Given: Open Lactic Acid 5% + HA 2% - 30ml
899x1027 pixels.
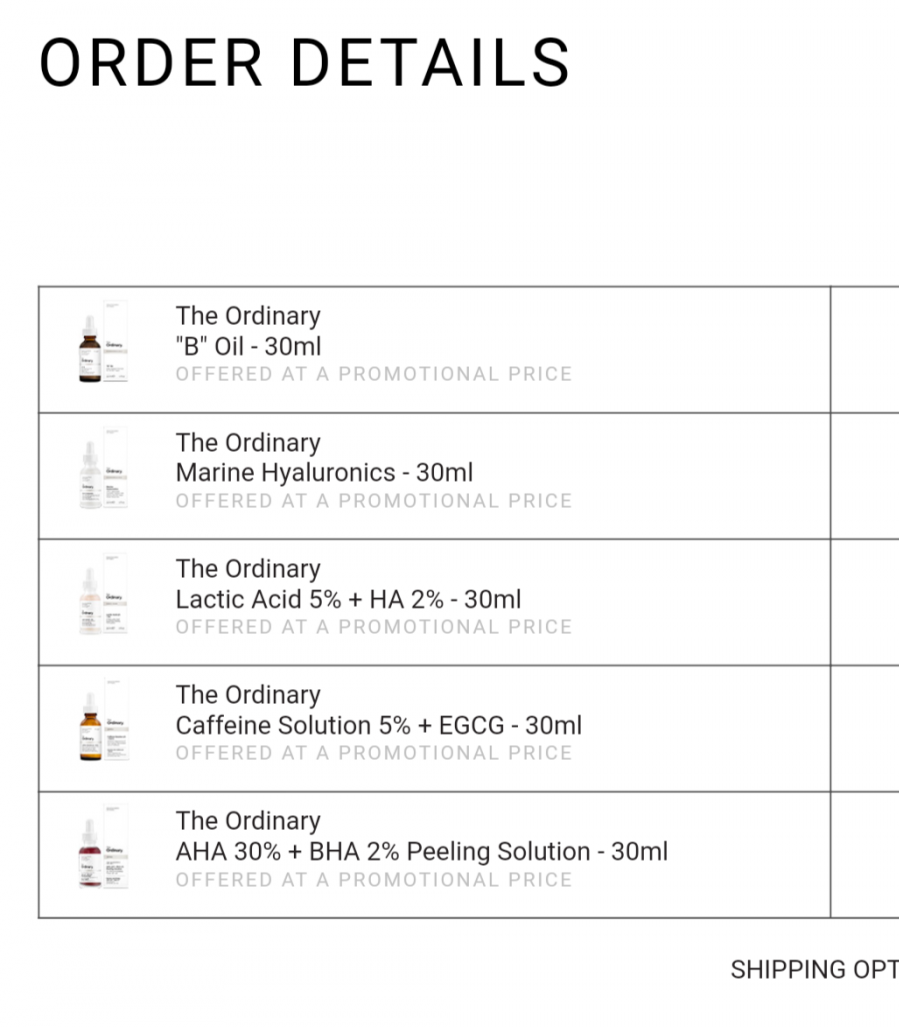Looking at the screenshot, I should click(348, 599).
